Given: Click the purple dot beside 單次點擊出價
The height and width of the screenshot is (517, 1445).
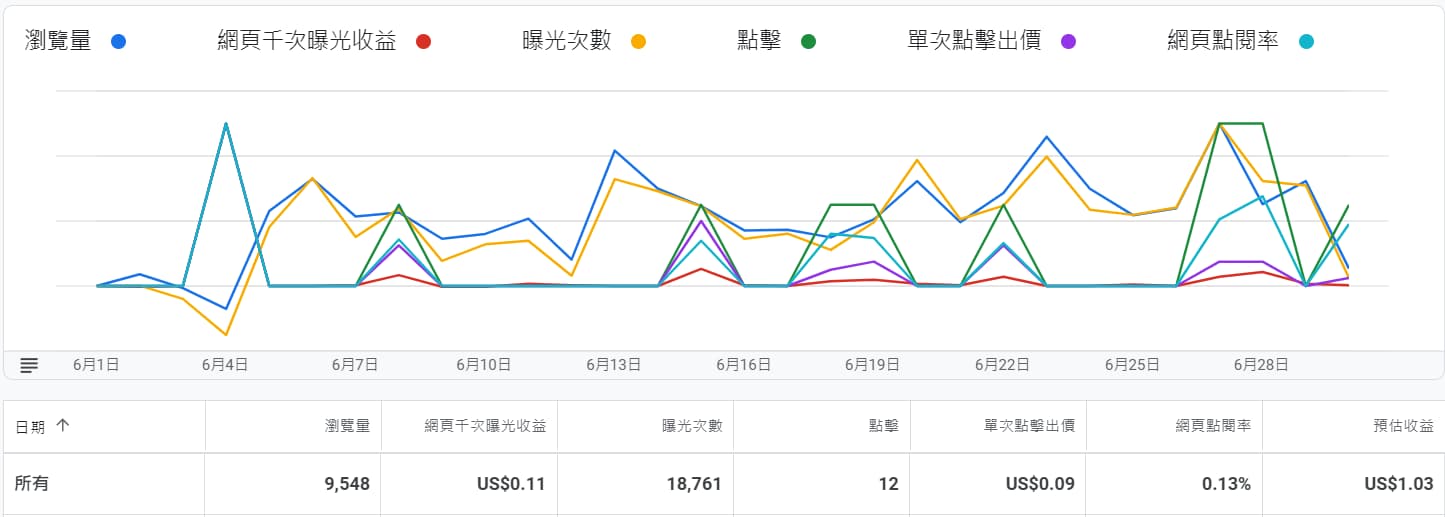Looking at the screenshot, I should point(1068,42).
